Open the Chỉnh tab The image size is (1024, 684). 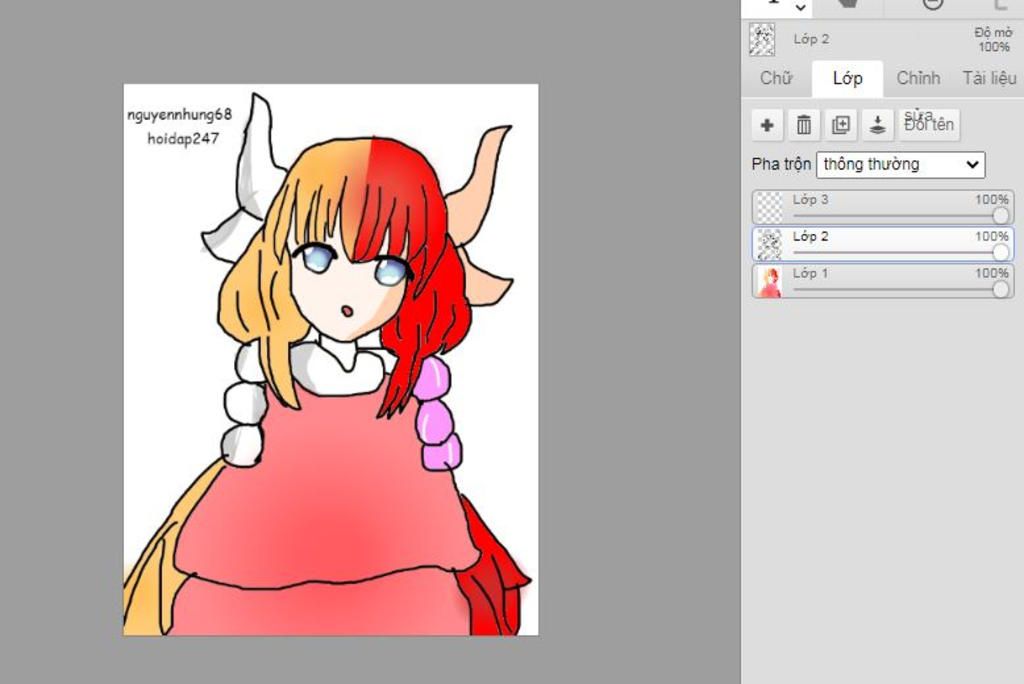[918, 78]
